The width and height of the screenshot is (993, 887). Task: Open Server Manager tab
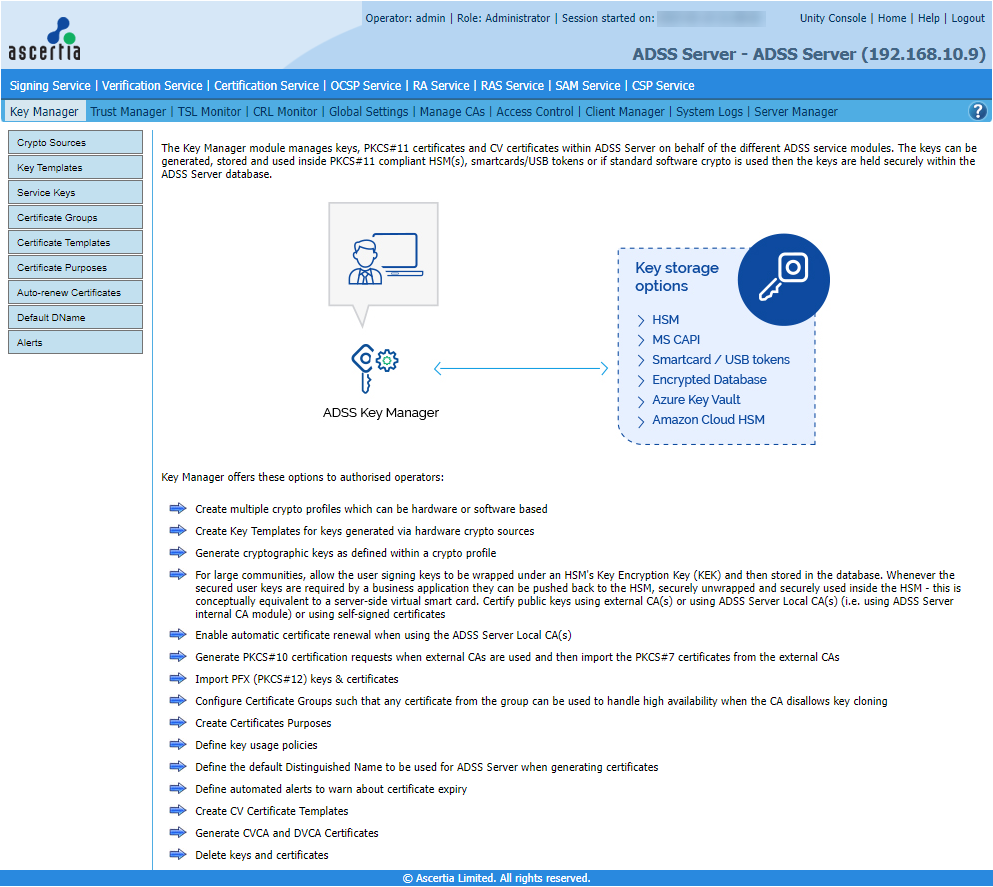pyautogui.click(x=795, y=111)
